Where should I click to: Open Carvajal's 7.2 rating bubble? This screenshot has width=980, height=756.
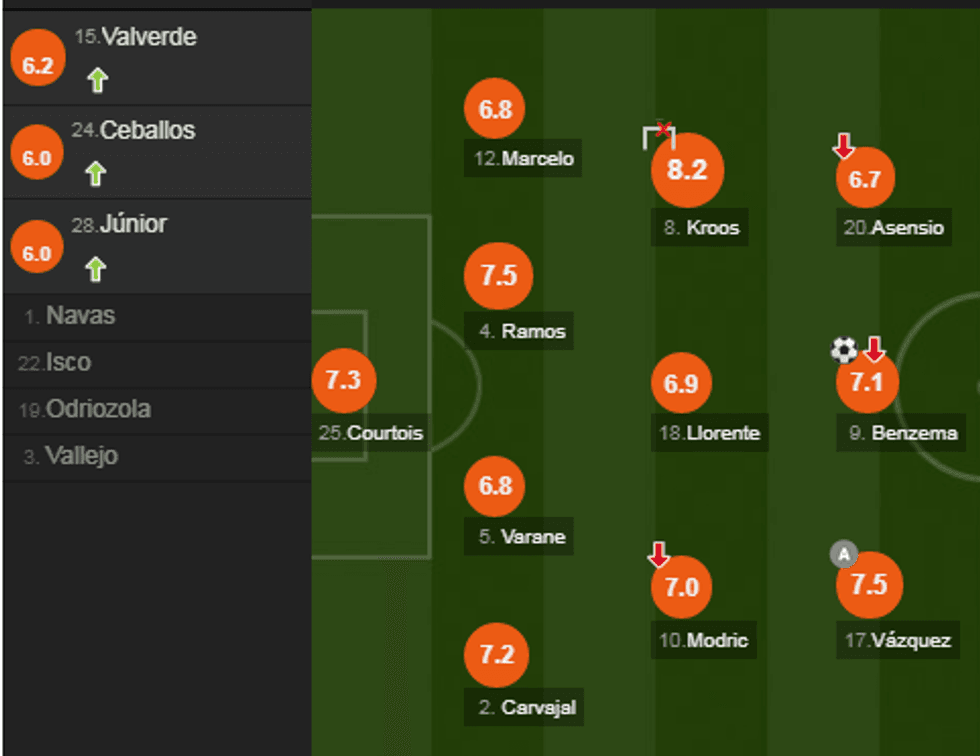(497, 655)
